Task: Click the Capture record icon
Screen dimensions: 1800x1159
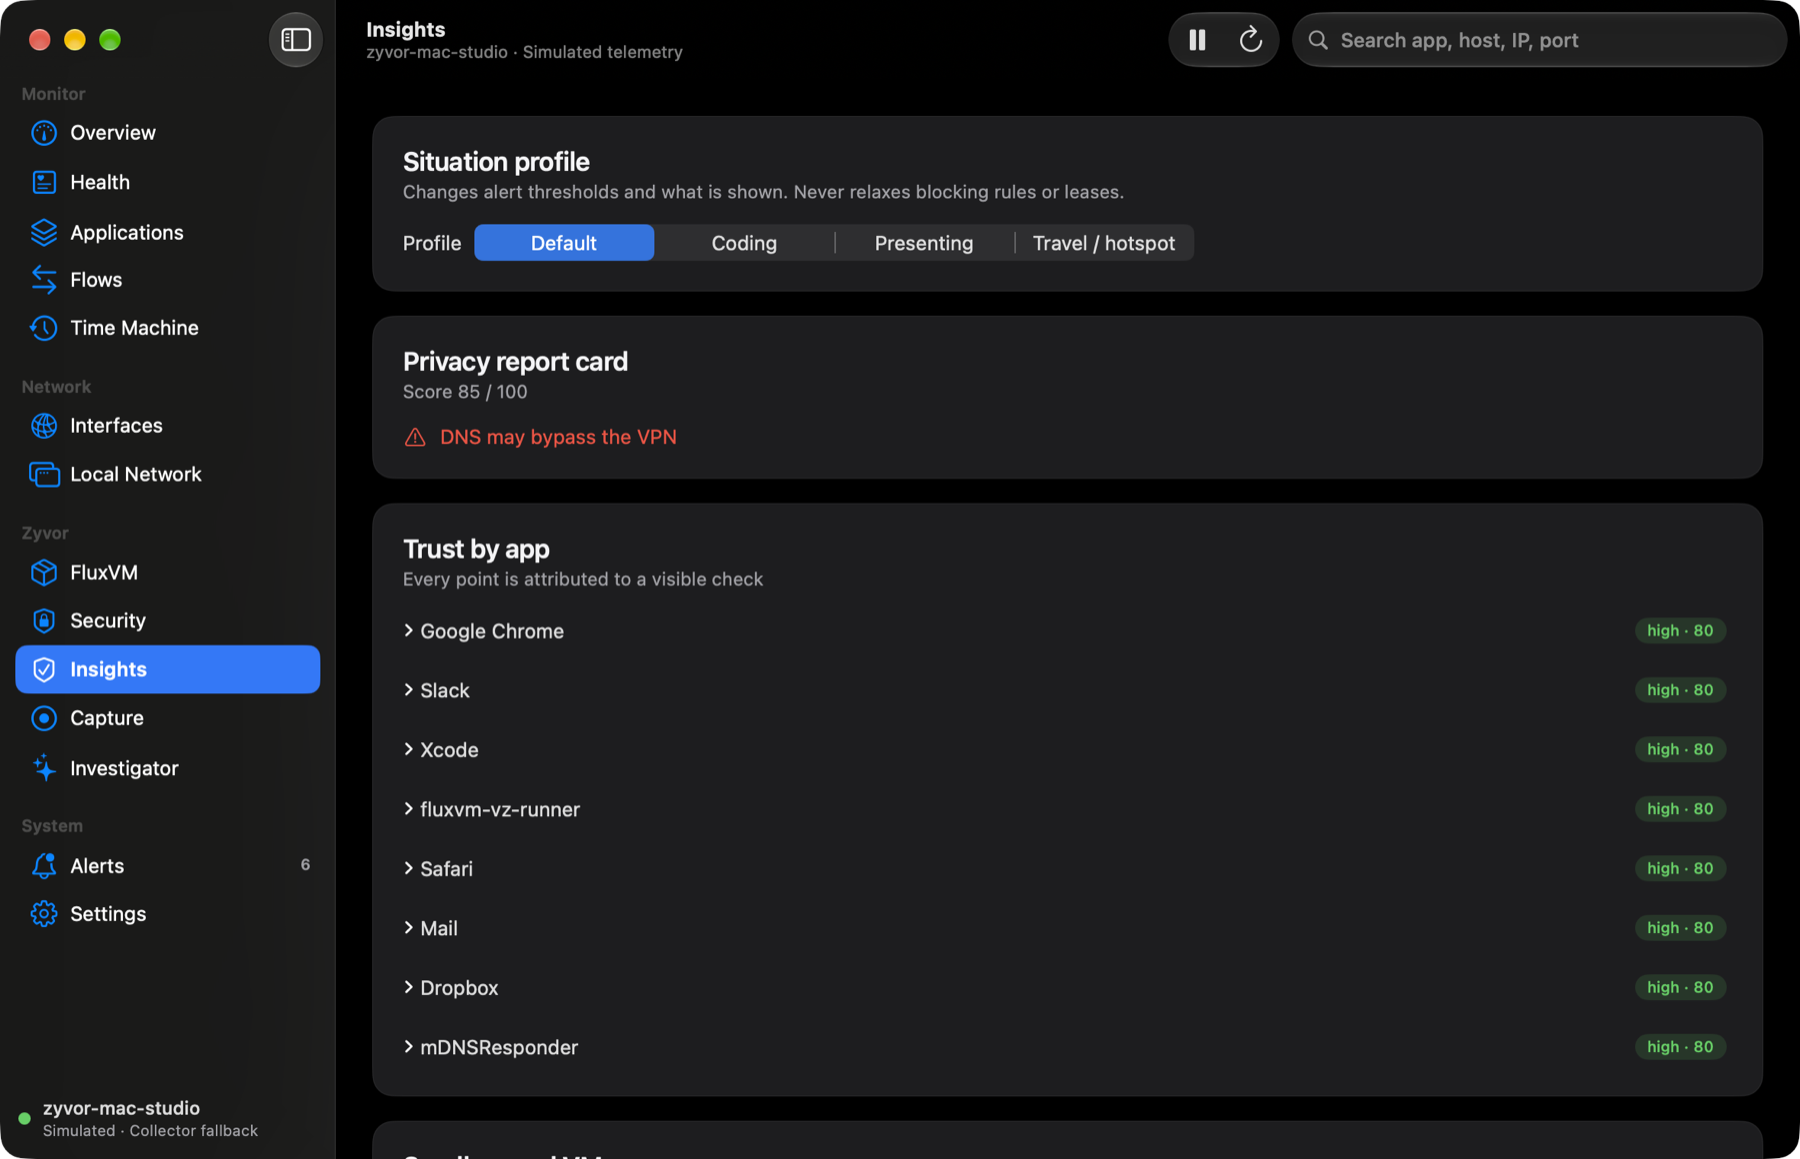Action: tap(44, 718)
